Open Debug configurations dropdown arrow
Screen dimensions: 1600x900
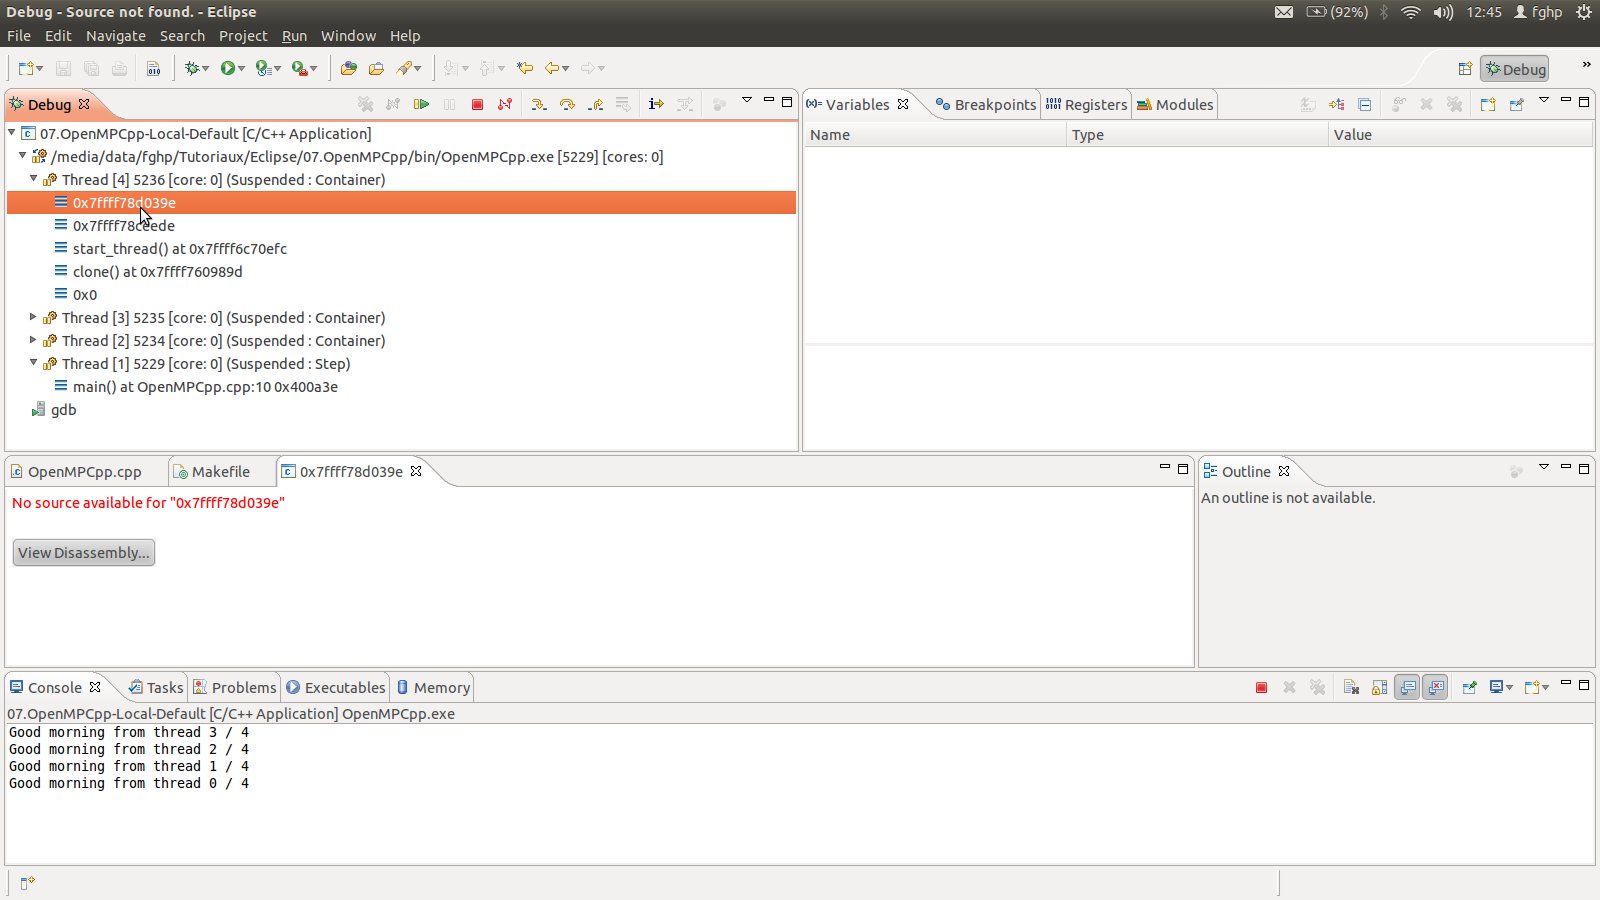pos(205,69)
